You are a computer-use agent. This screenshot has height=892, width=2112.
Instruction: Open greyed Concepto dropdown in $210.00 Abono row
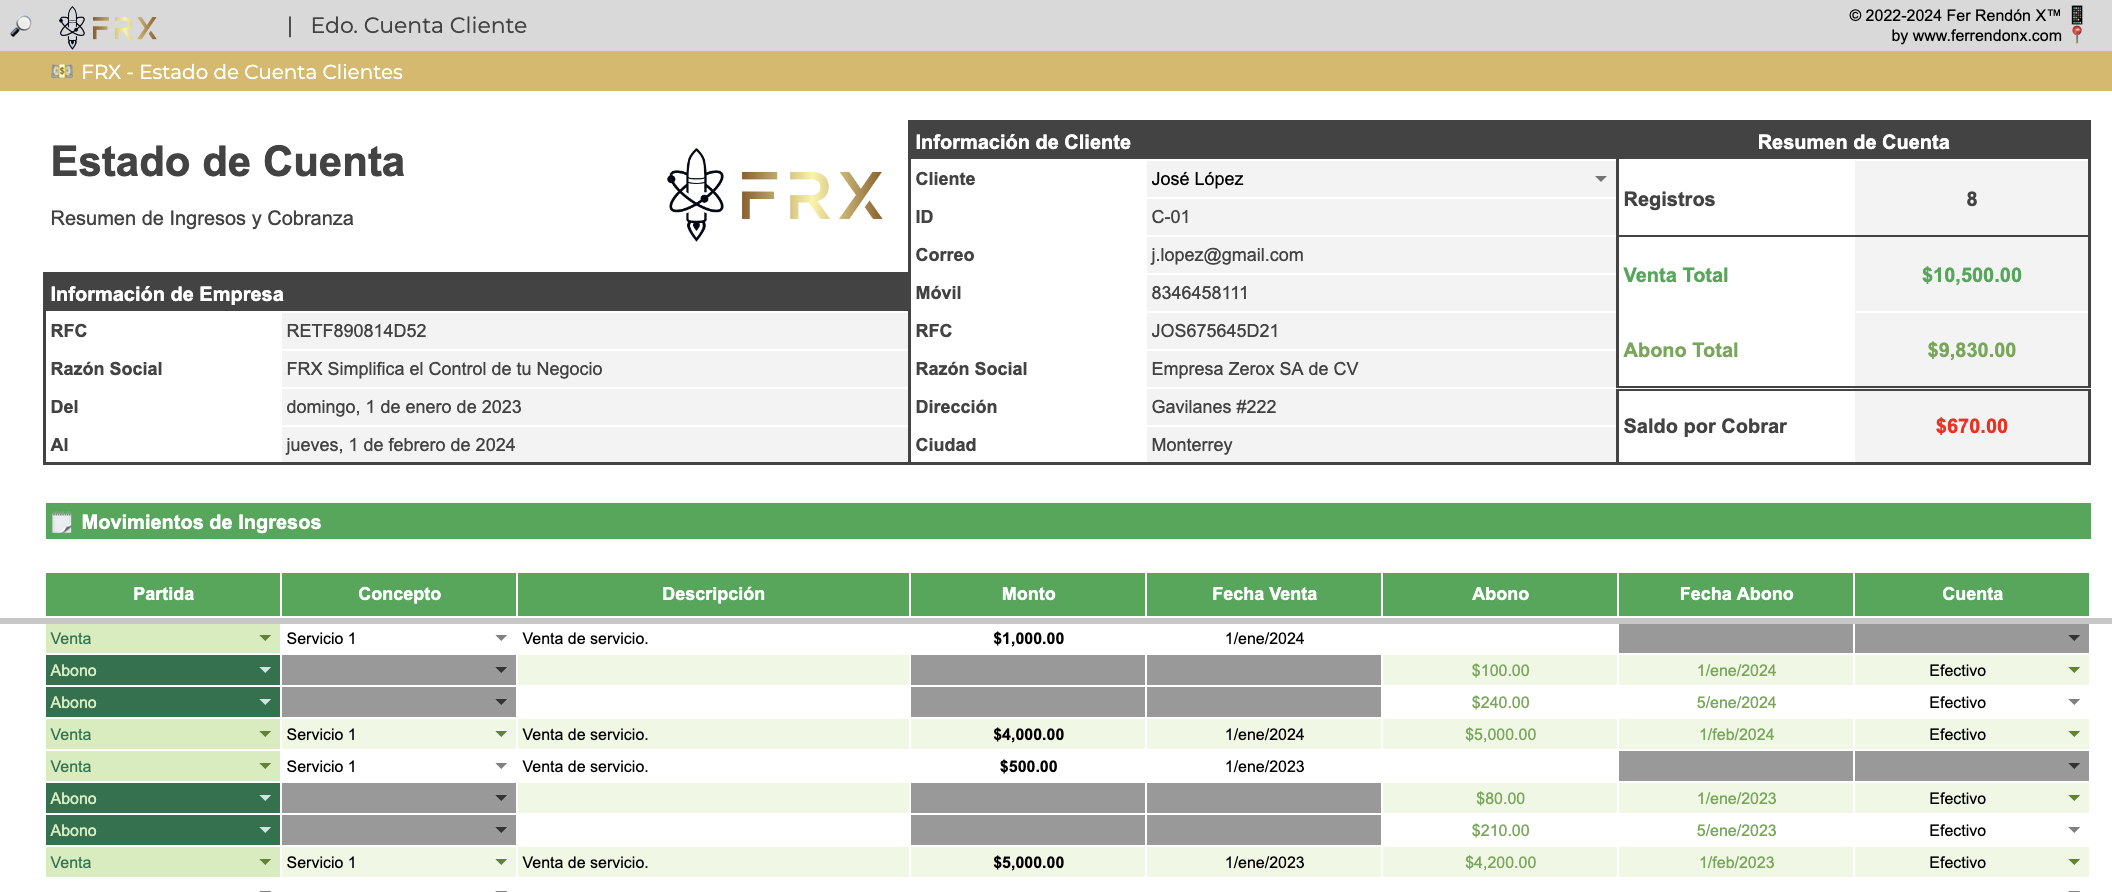tap(501, 830)
